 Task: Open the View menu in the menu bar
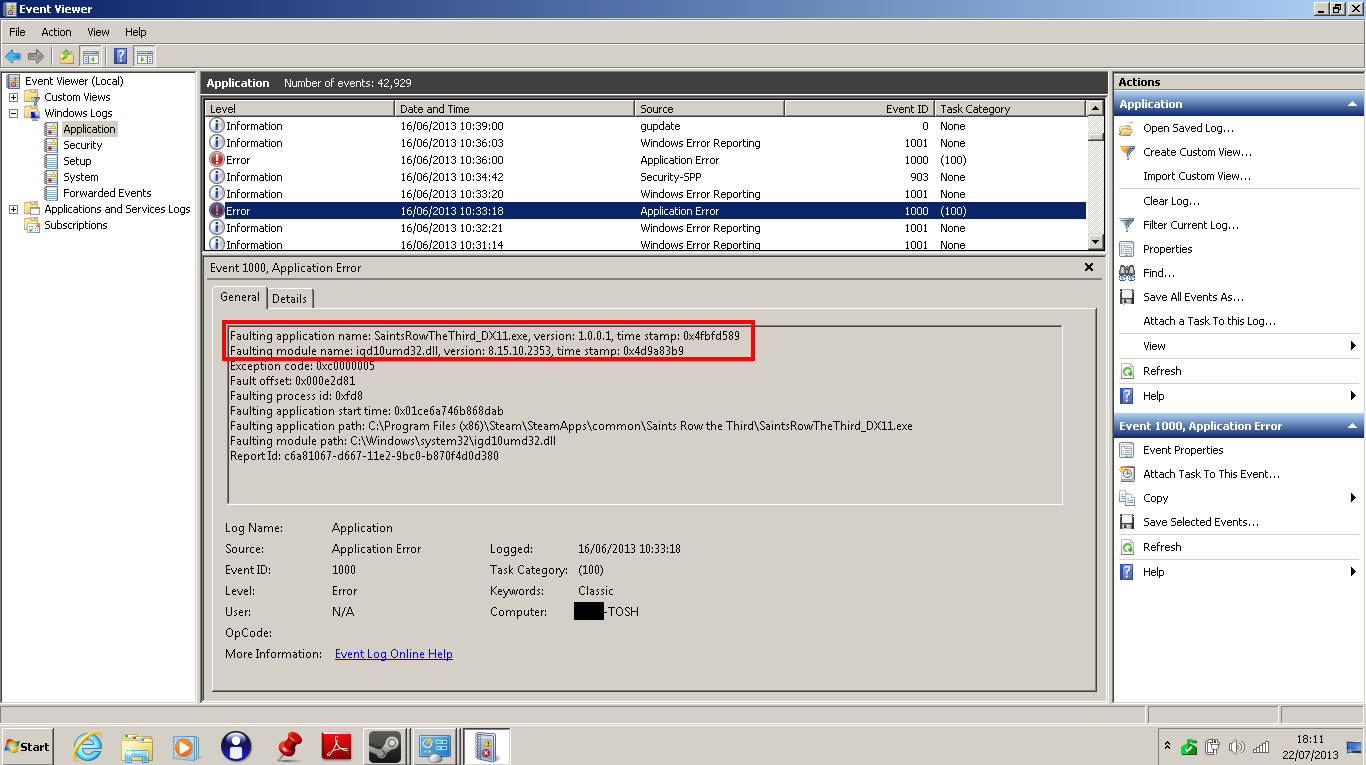click(x=98, y=32)
